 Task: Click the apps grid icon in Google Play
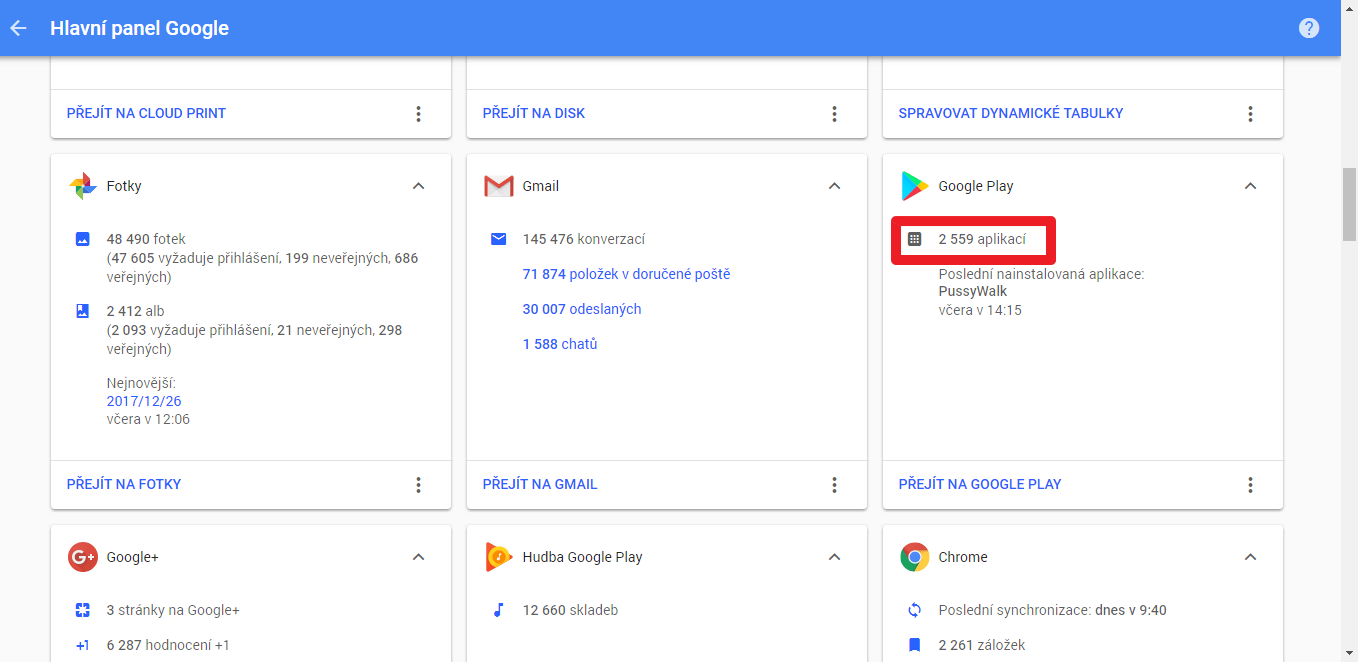point(914,239)
